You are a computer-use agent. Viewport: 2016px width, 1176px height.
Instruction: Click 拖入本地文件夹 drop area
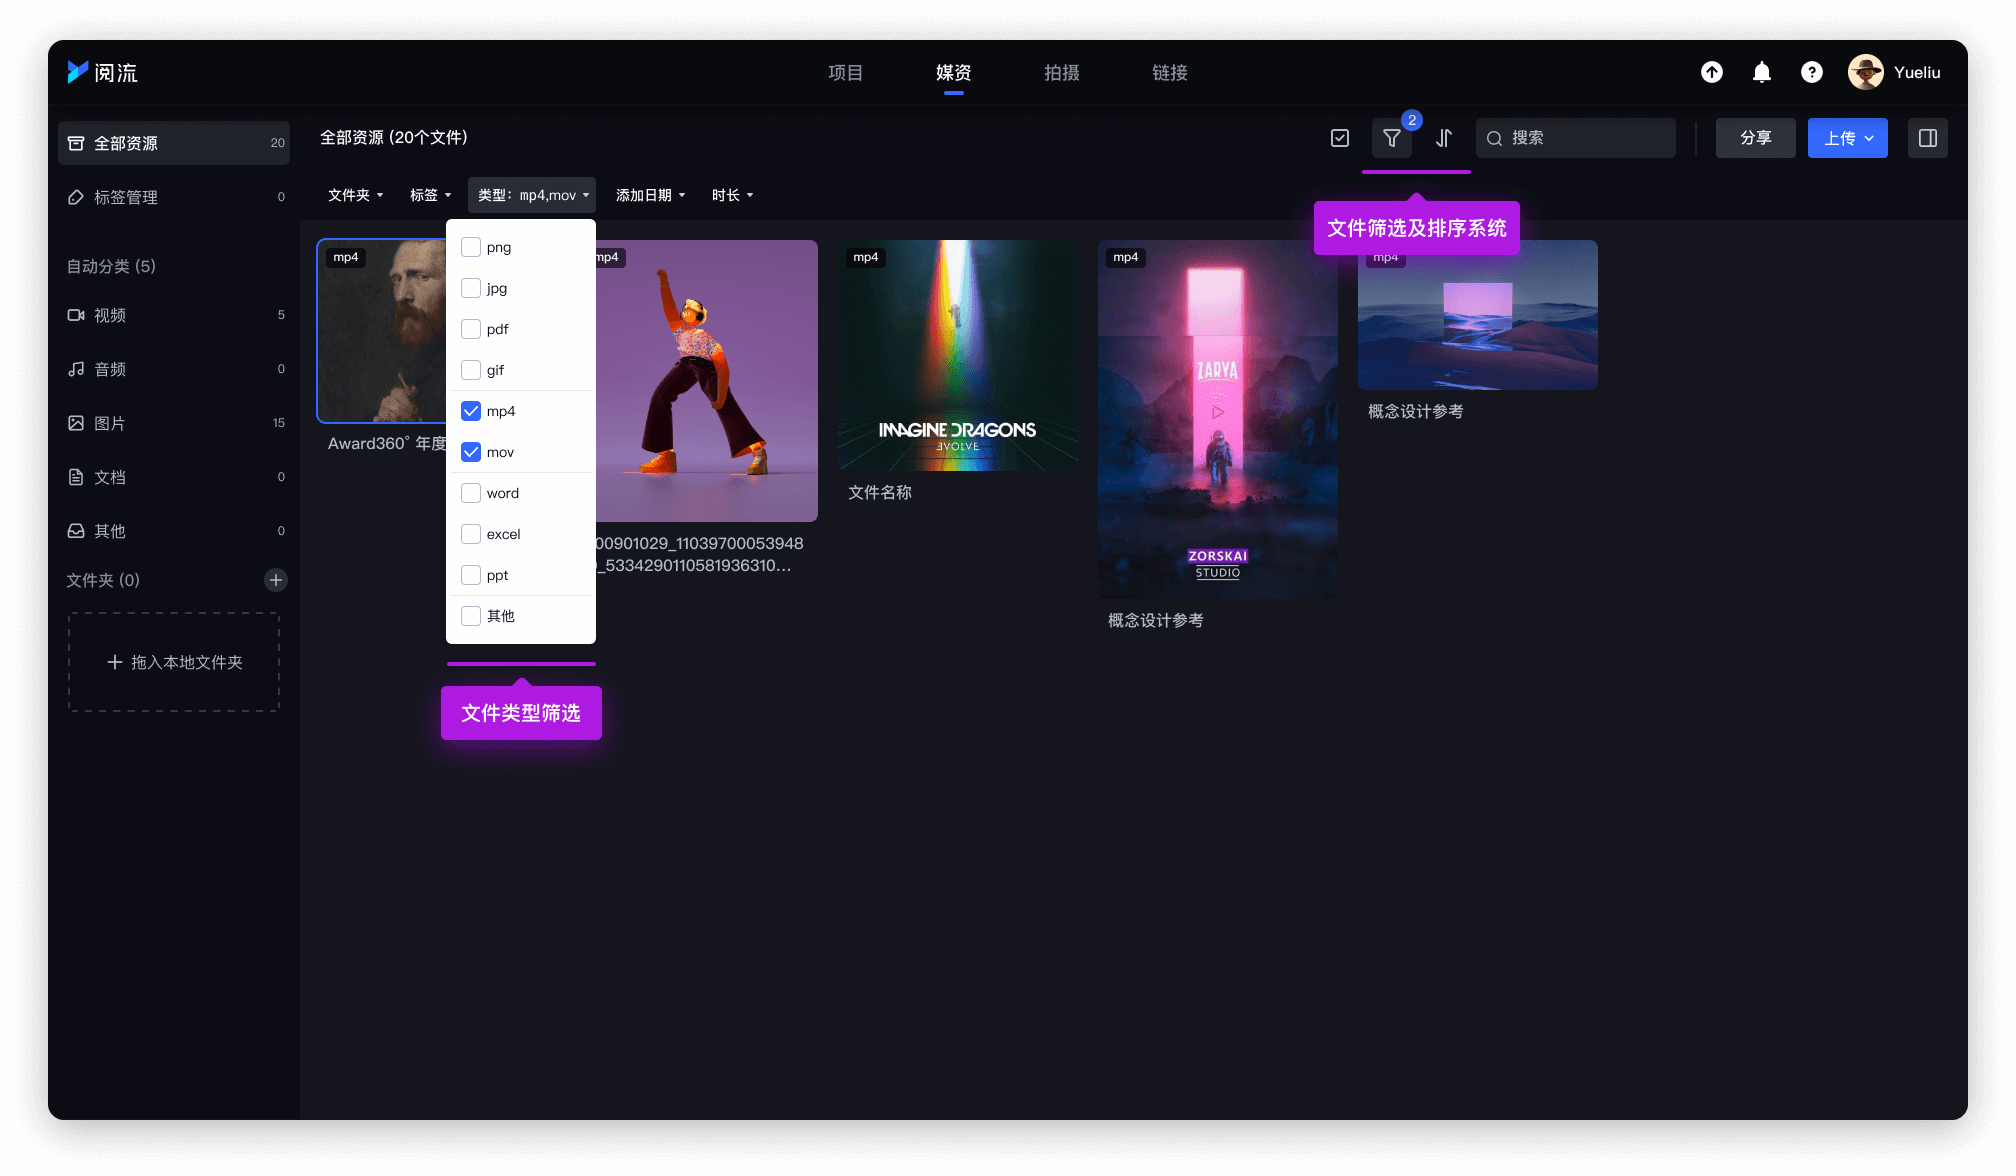click(174, 662)
